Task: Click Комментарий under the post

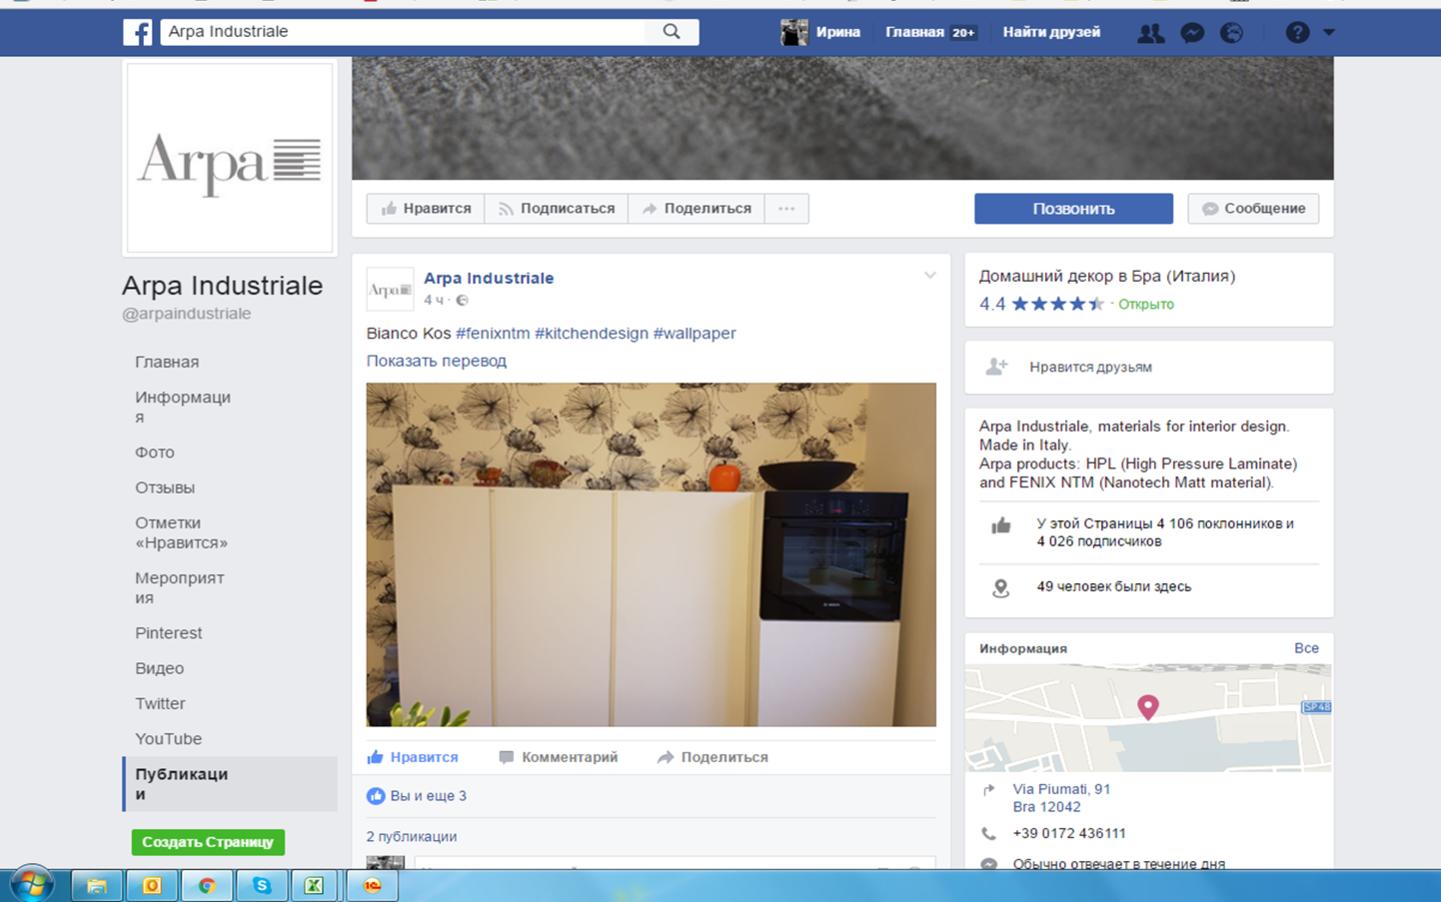Action: pos(558,757)
